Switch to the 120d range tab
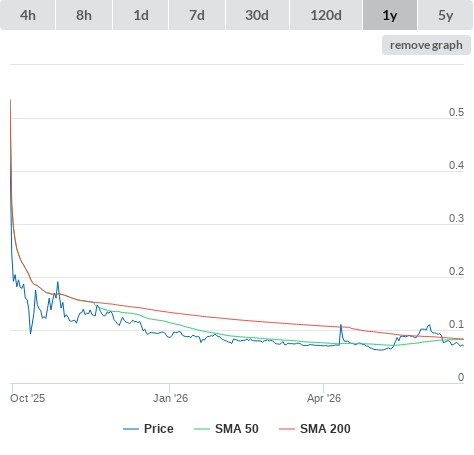The width and height of the screenshot is (474, 455). [x=326, y=15]
